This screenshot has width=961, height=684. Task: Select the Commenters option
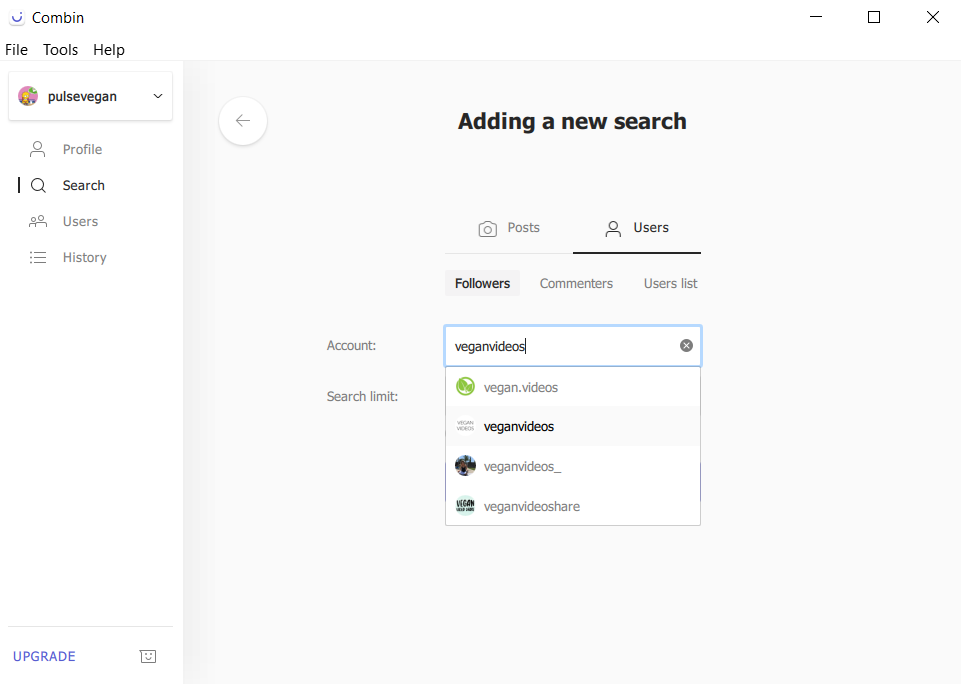pyautogui.click(x=576, y=283)
